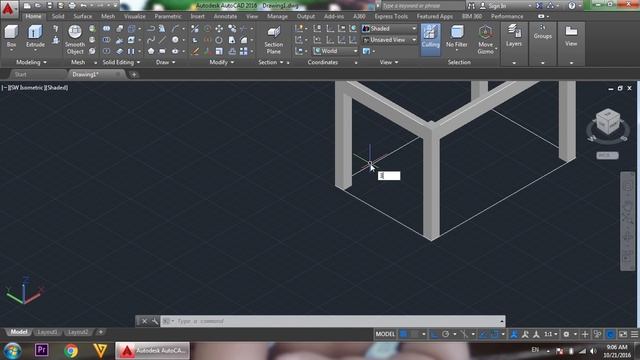Image resolution: width=640 pixels, height=360 pixels.
Task: Switch to the Surface ribbon tab
Action: click(x=82, y=16)
